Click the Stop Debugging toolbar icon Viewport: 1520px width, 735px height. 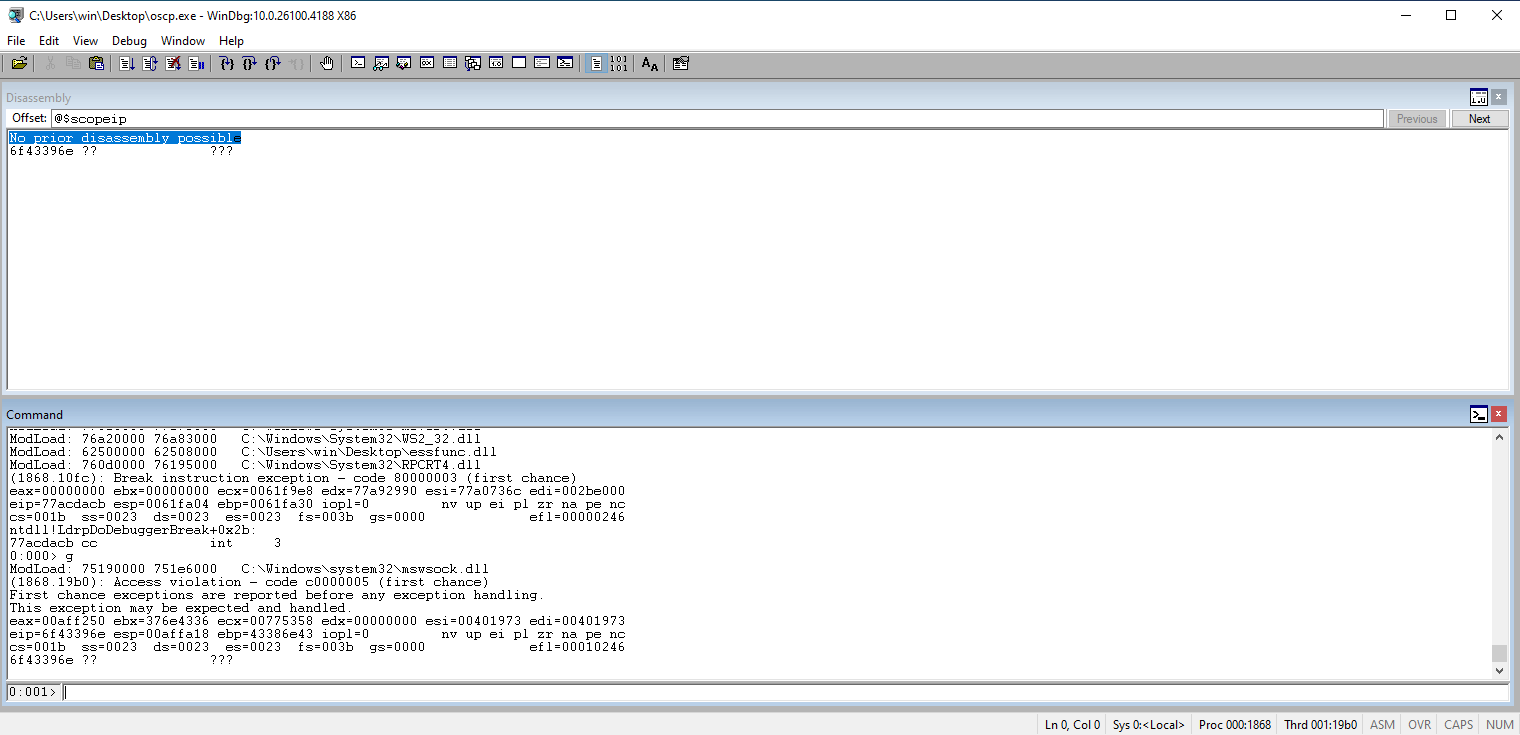[x=173, y=63]
